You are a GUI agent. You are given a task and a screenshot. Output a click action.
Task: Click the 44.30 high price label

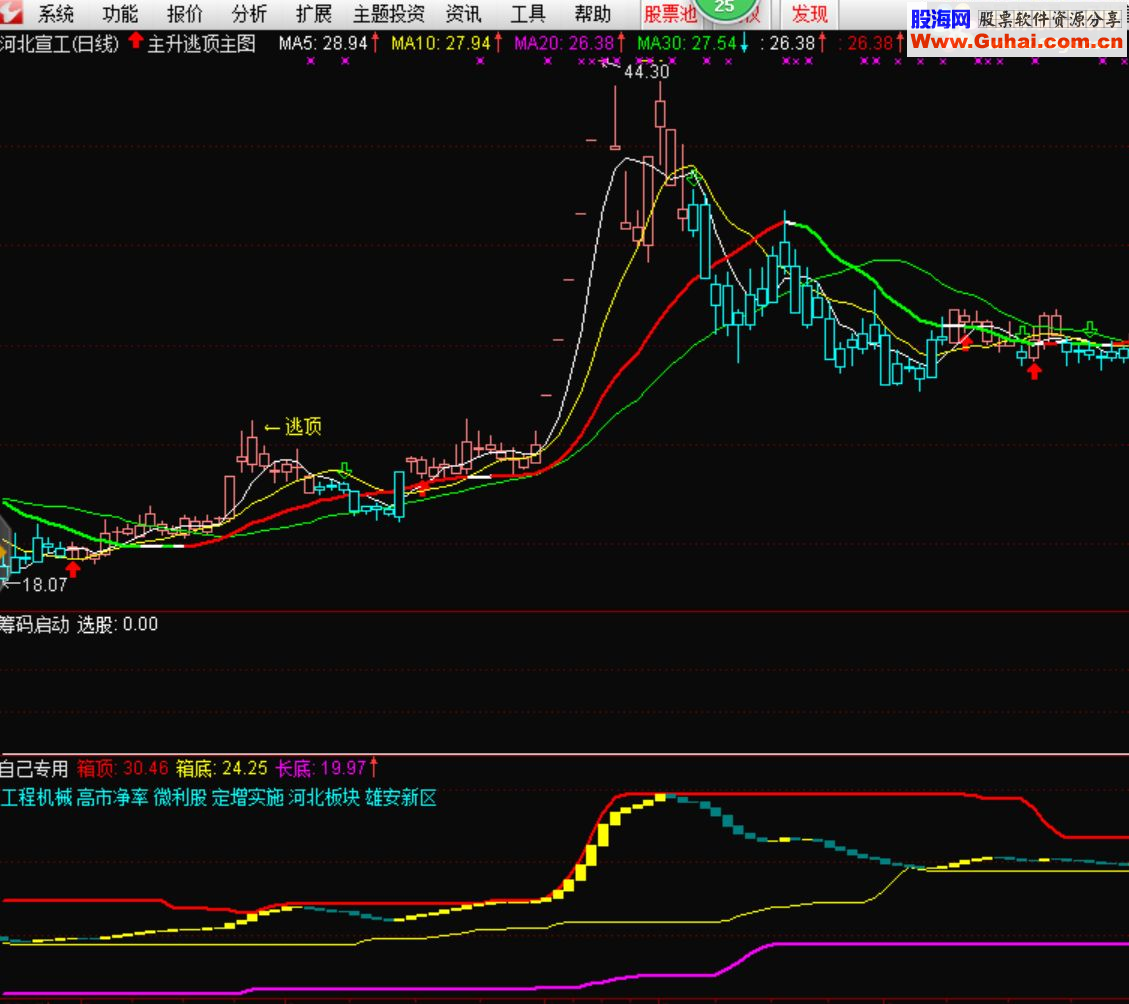[x=647, y=72]
